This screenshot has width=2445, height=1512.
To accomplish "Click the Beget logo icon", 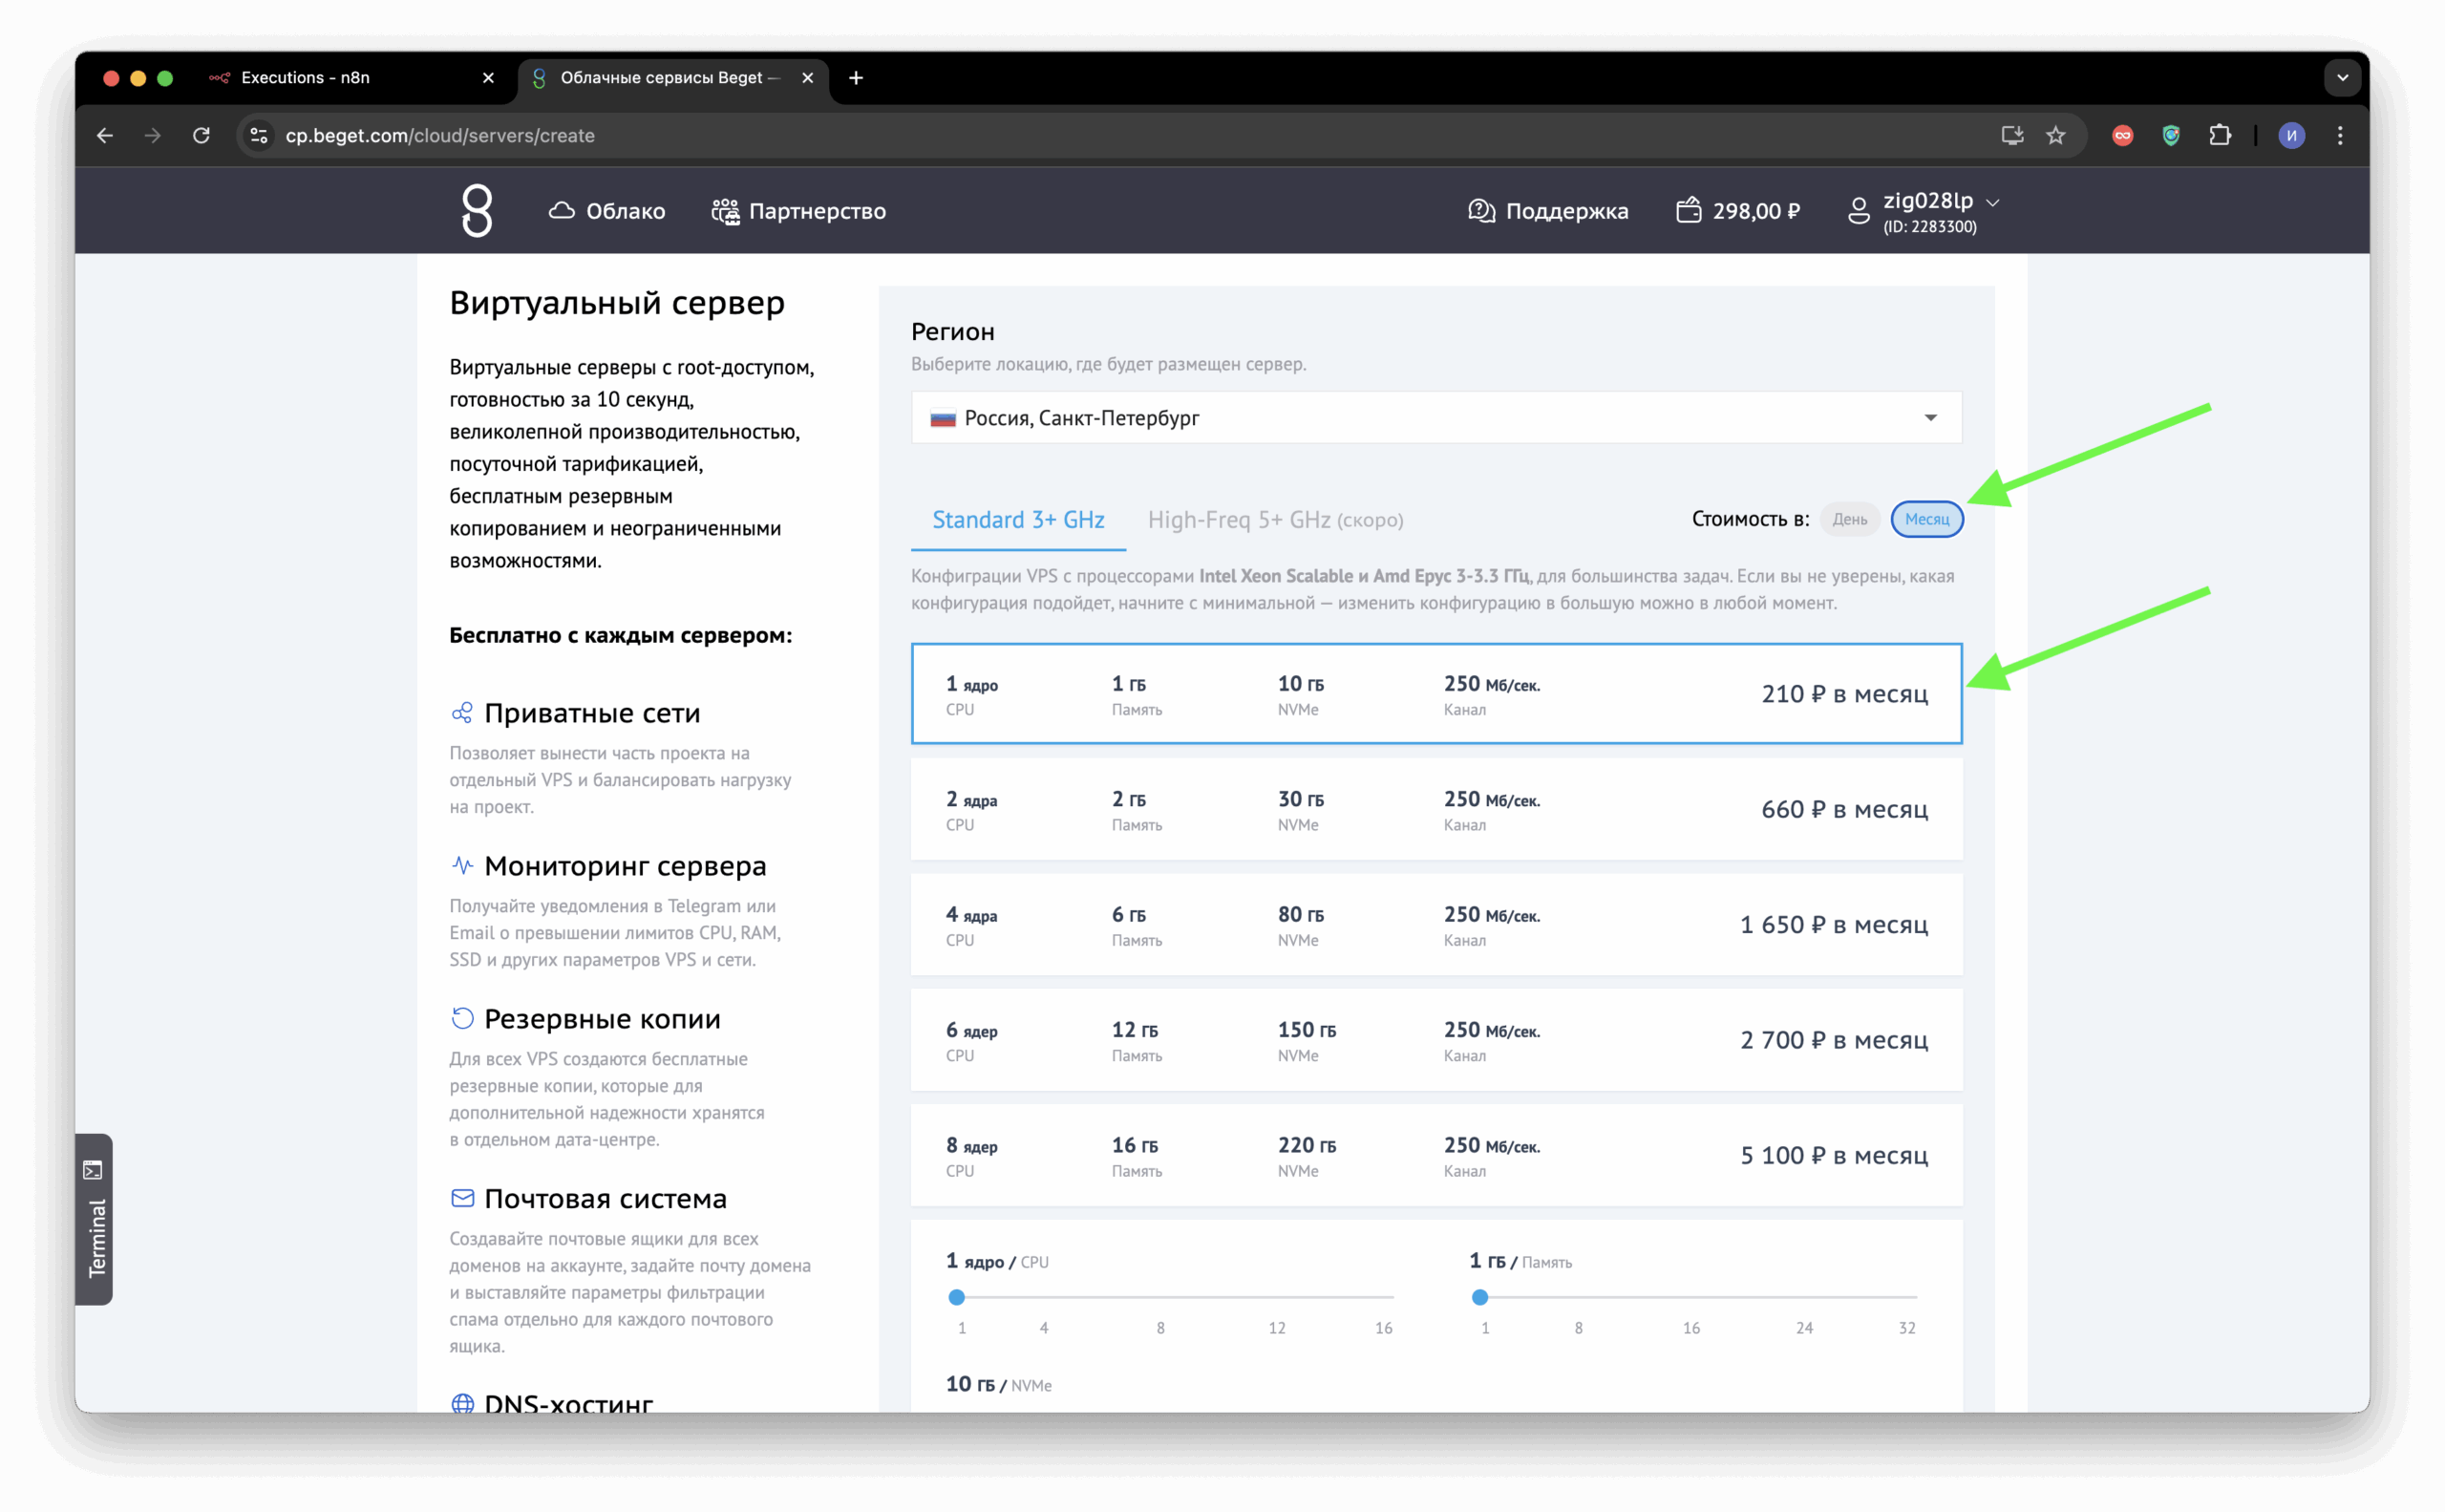I will tap(477, 210).
